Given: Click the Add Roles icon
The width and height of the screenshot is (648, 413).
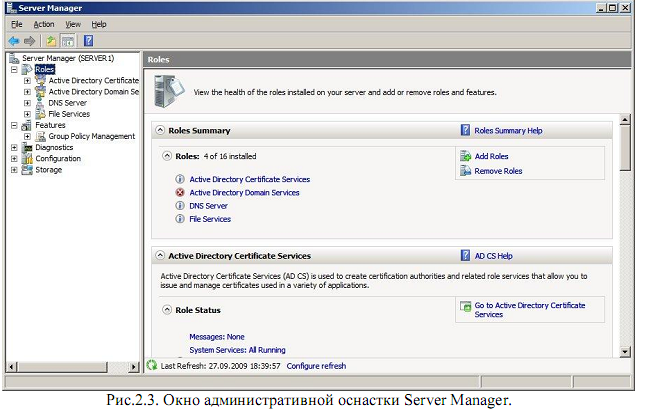Looking at the screenshot, I should point(466,156).
